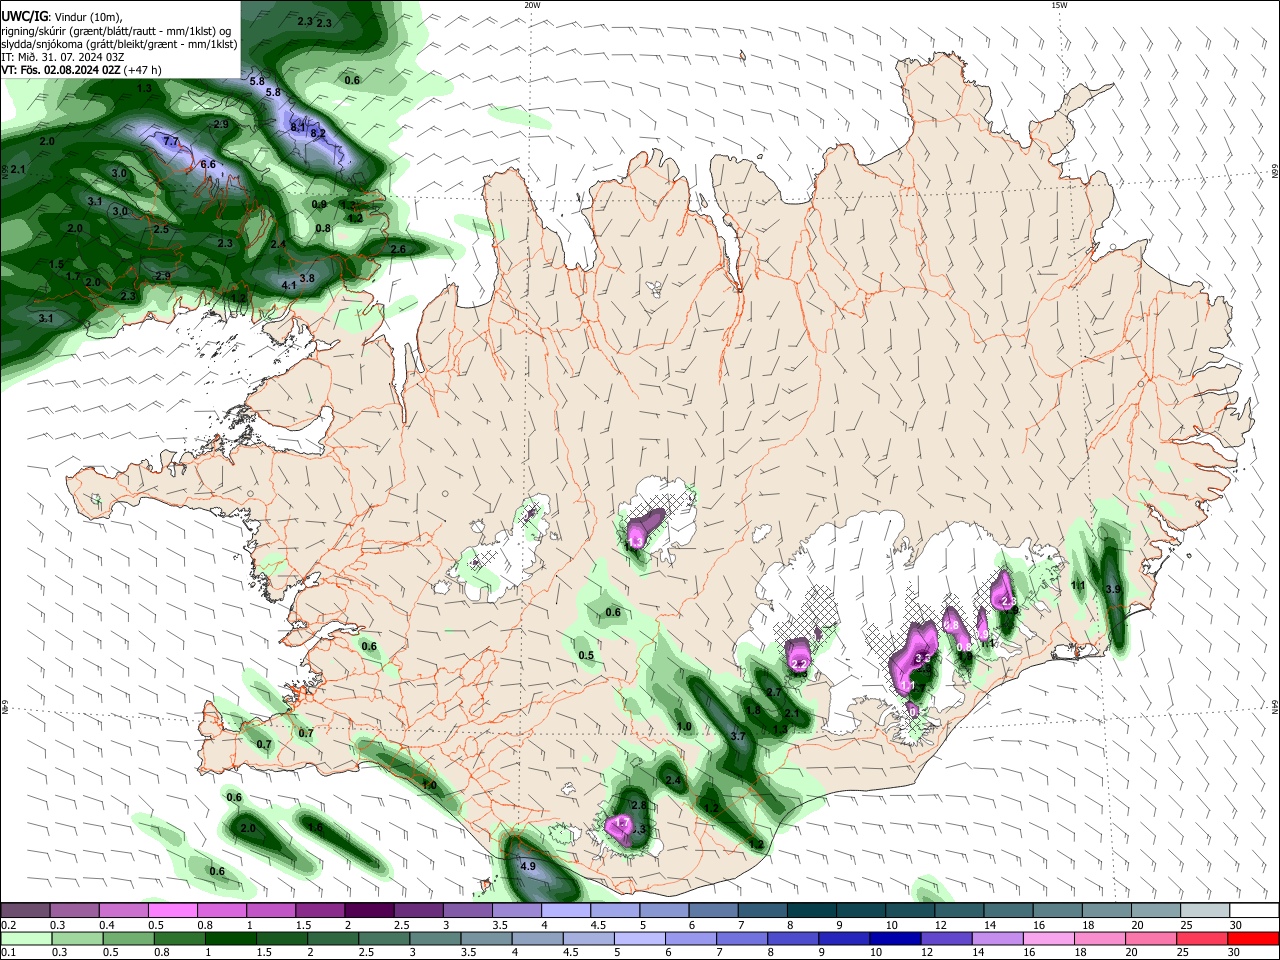The width and height of the screenshot is (1280, 960).
Task: Pick the darkest green 1–1.5 swatch, lower legend row
Action: point(231,938)
